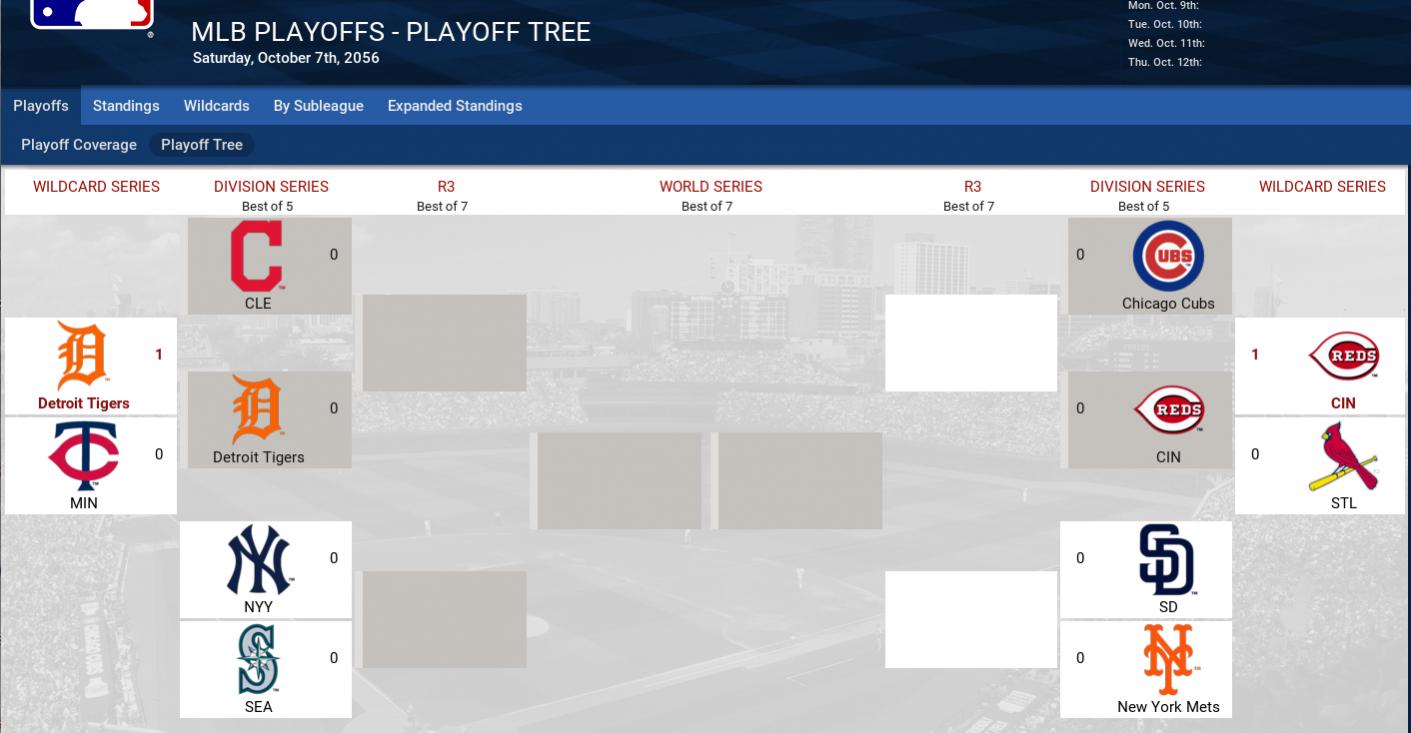Select the Playoff Tree sub-tab
Screen dimensions: 1411x733
[x=202, y=145]
